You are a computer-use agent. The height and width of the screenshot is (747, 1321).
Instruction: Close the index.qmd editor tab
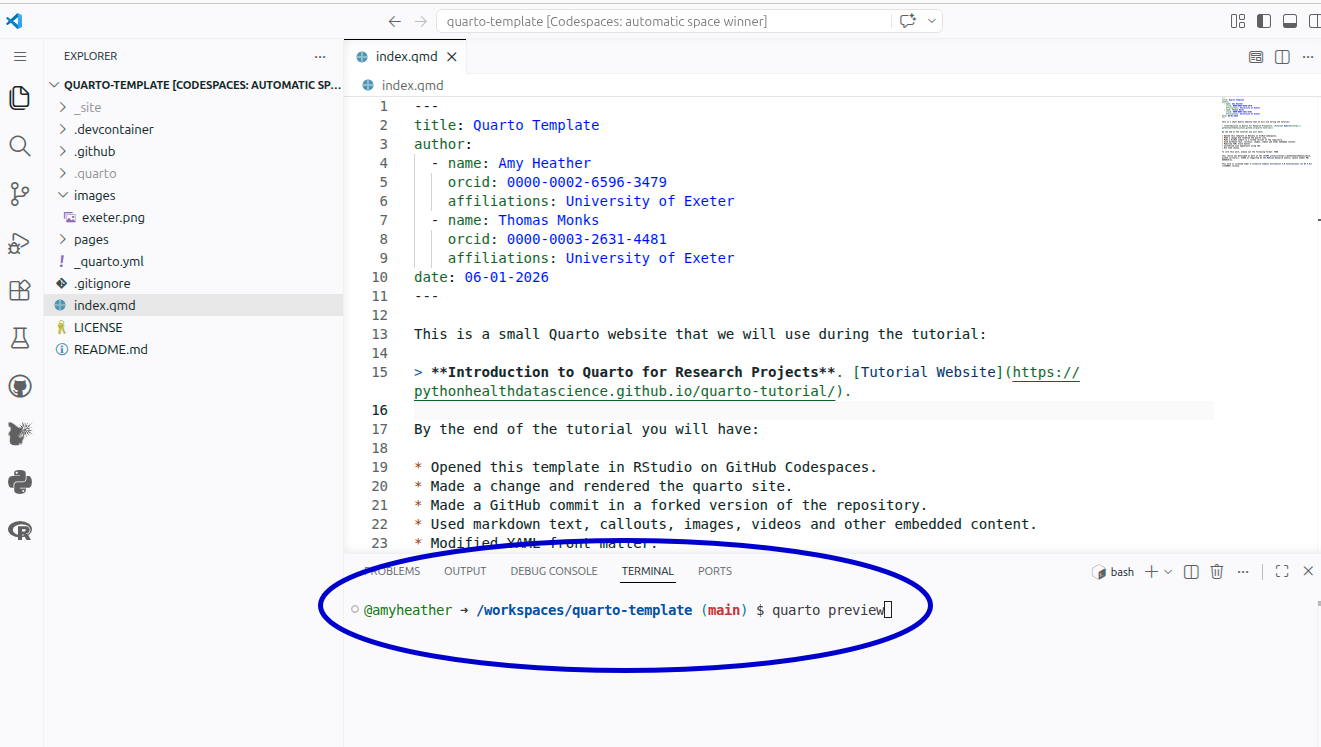point(452,57)
